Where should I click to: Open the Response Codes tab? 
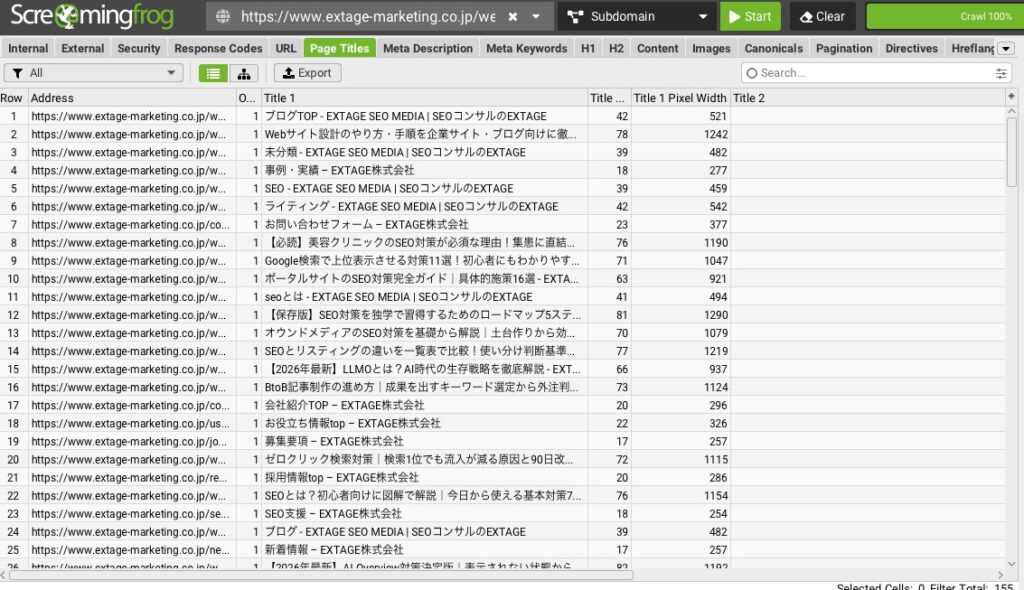click(x=218, y=48)
